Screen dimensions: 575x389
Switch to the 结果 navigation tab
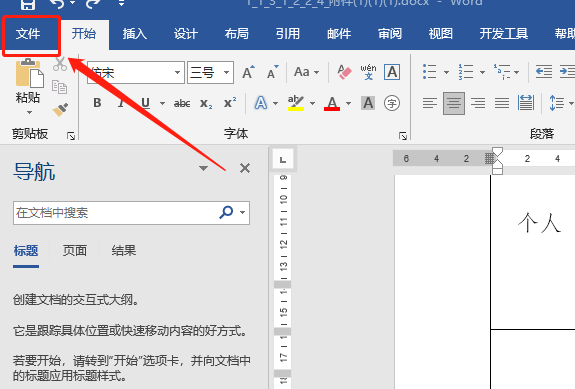coord(124,251)
